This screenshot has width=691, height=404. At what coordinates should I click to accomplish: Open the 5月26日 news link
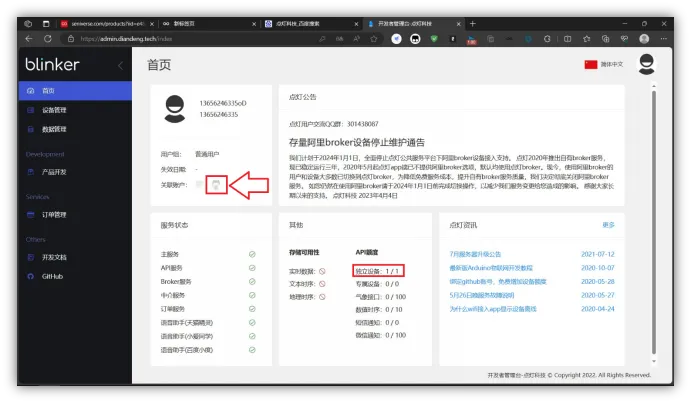pos(482,295)
